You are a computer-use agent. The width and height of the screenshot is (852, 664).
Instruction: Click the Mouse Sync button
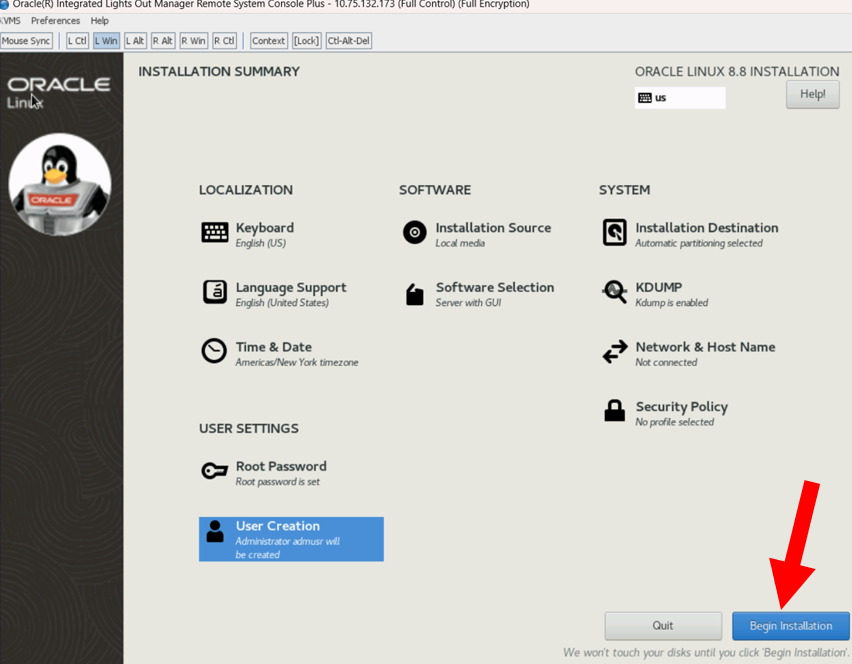[x=26, y=41]
